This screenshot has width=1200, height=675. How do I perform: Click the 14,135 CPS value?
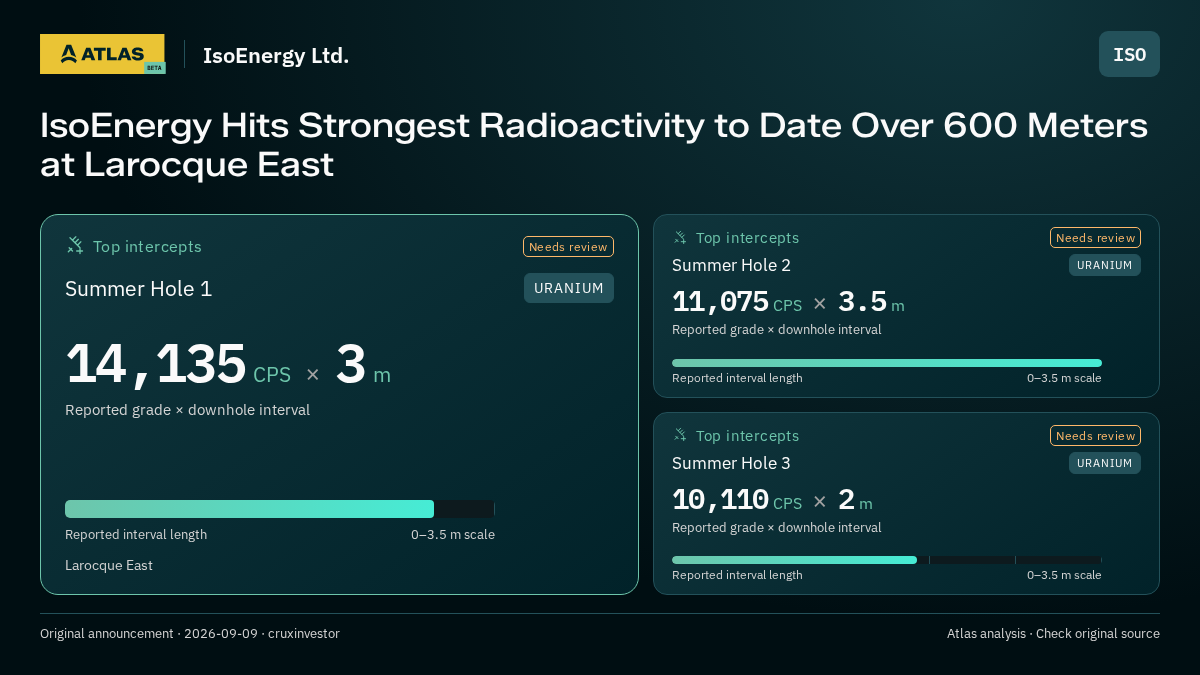point(178,365)
